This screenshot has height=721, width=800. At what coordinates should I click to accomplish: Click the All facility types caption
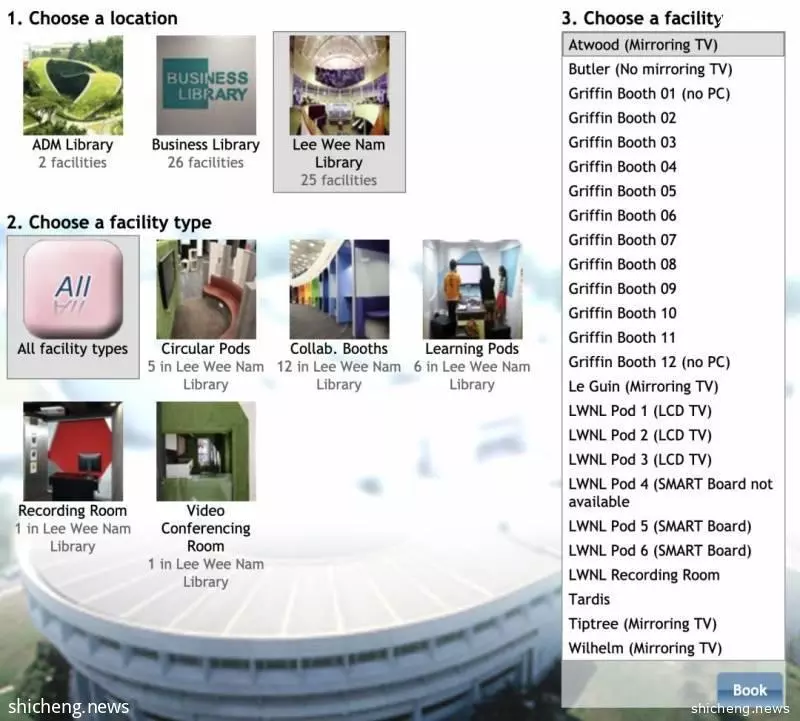(72, 349)
